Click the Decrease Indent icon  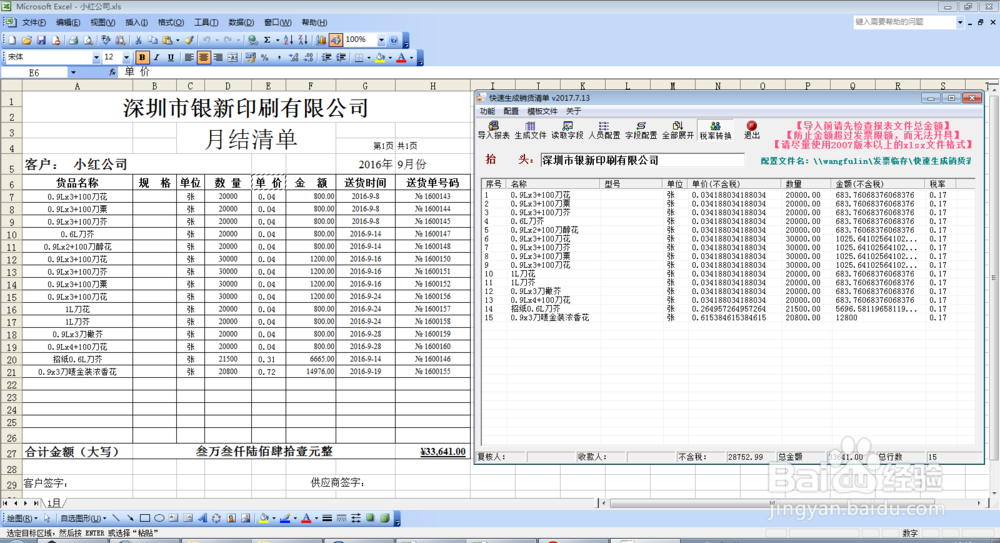pyautogui.click(x=327, y=57)
